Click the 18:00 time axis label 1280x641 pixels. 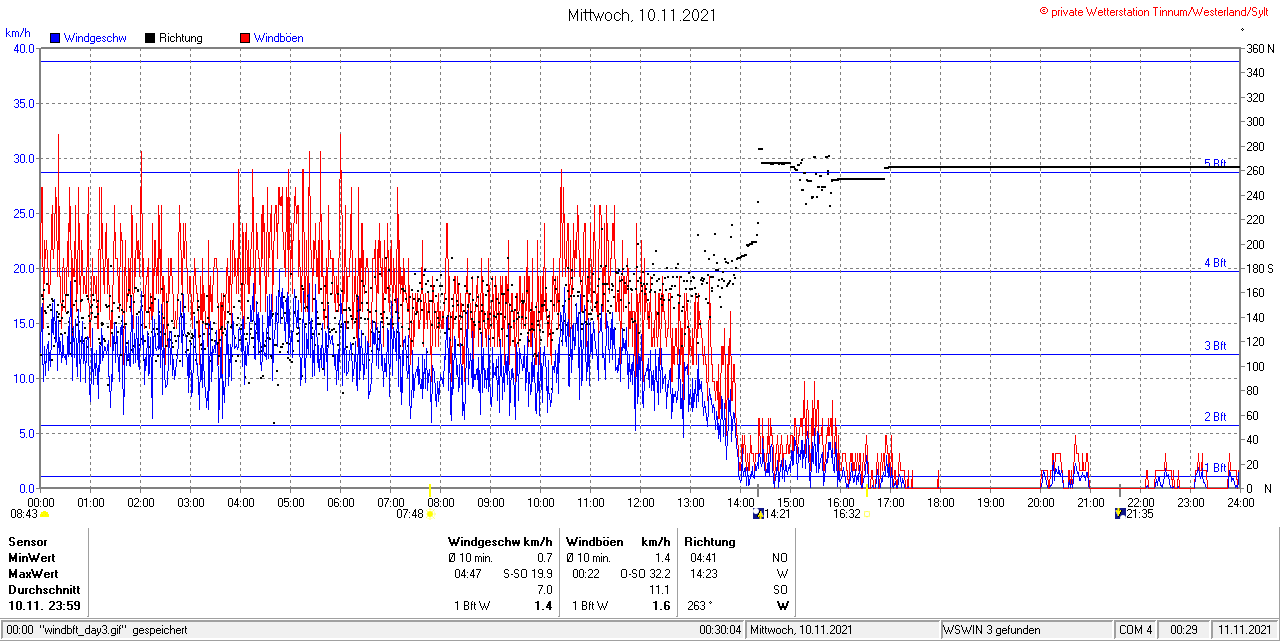pos(941,502)
